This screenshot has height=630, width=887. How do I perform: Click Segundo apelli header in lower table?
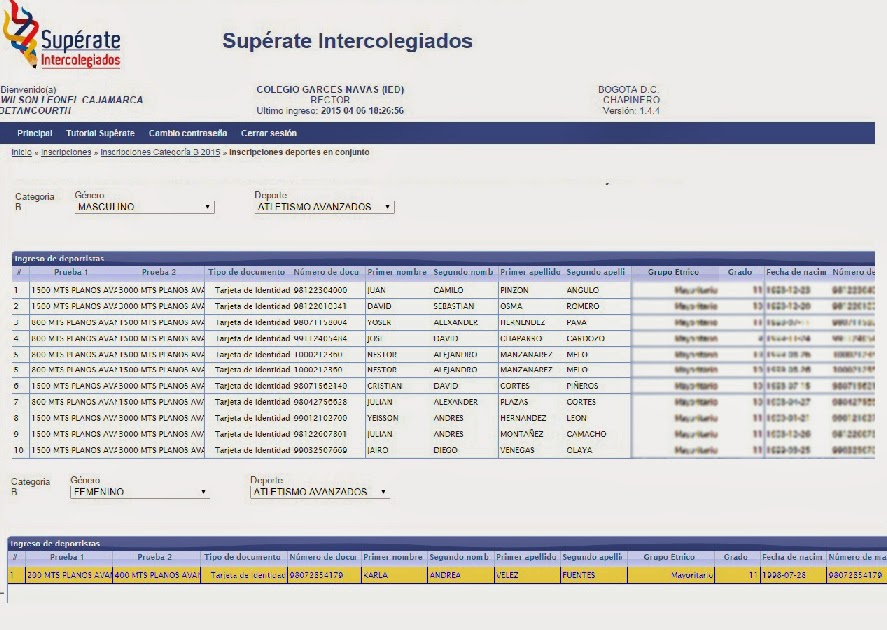(x=592, y=557)
